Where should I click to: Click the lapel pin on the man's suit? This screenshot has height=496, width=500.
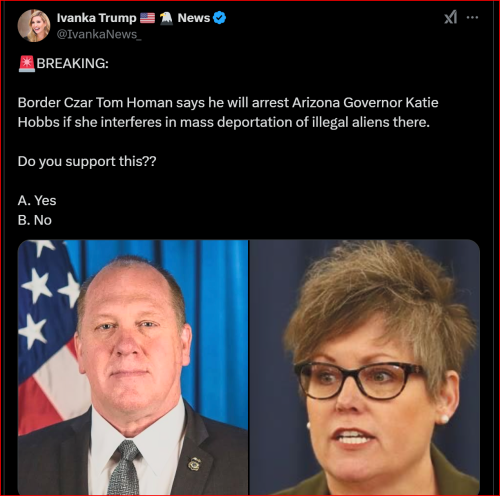[x=194, y=464]
